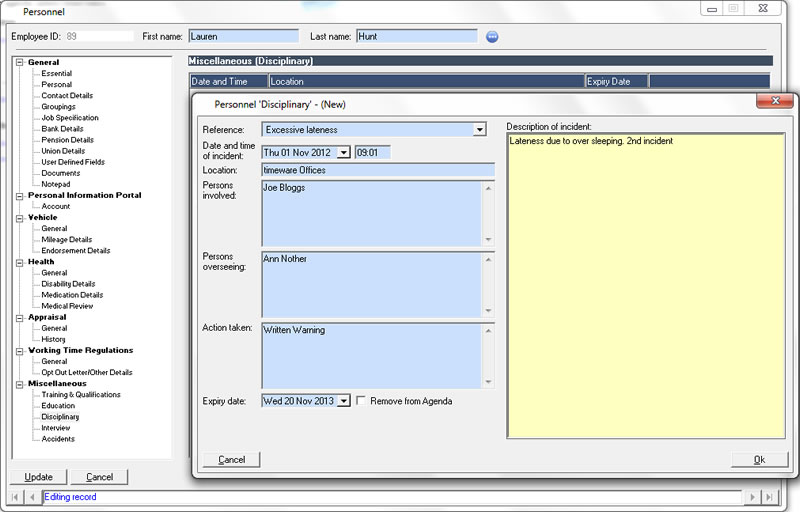Collapse the Health tree node
This screenshot has width=800, height=512.
click(x=19, y=262)
